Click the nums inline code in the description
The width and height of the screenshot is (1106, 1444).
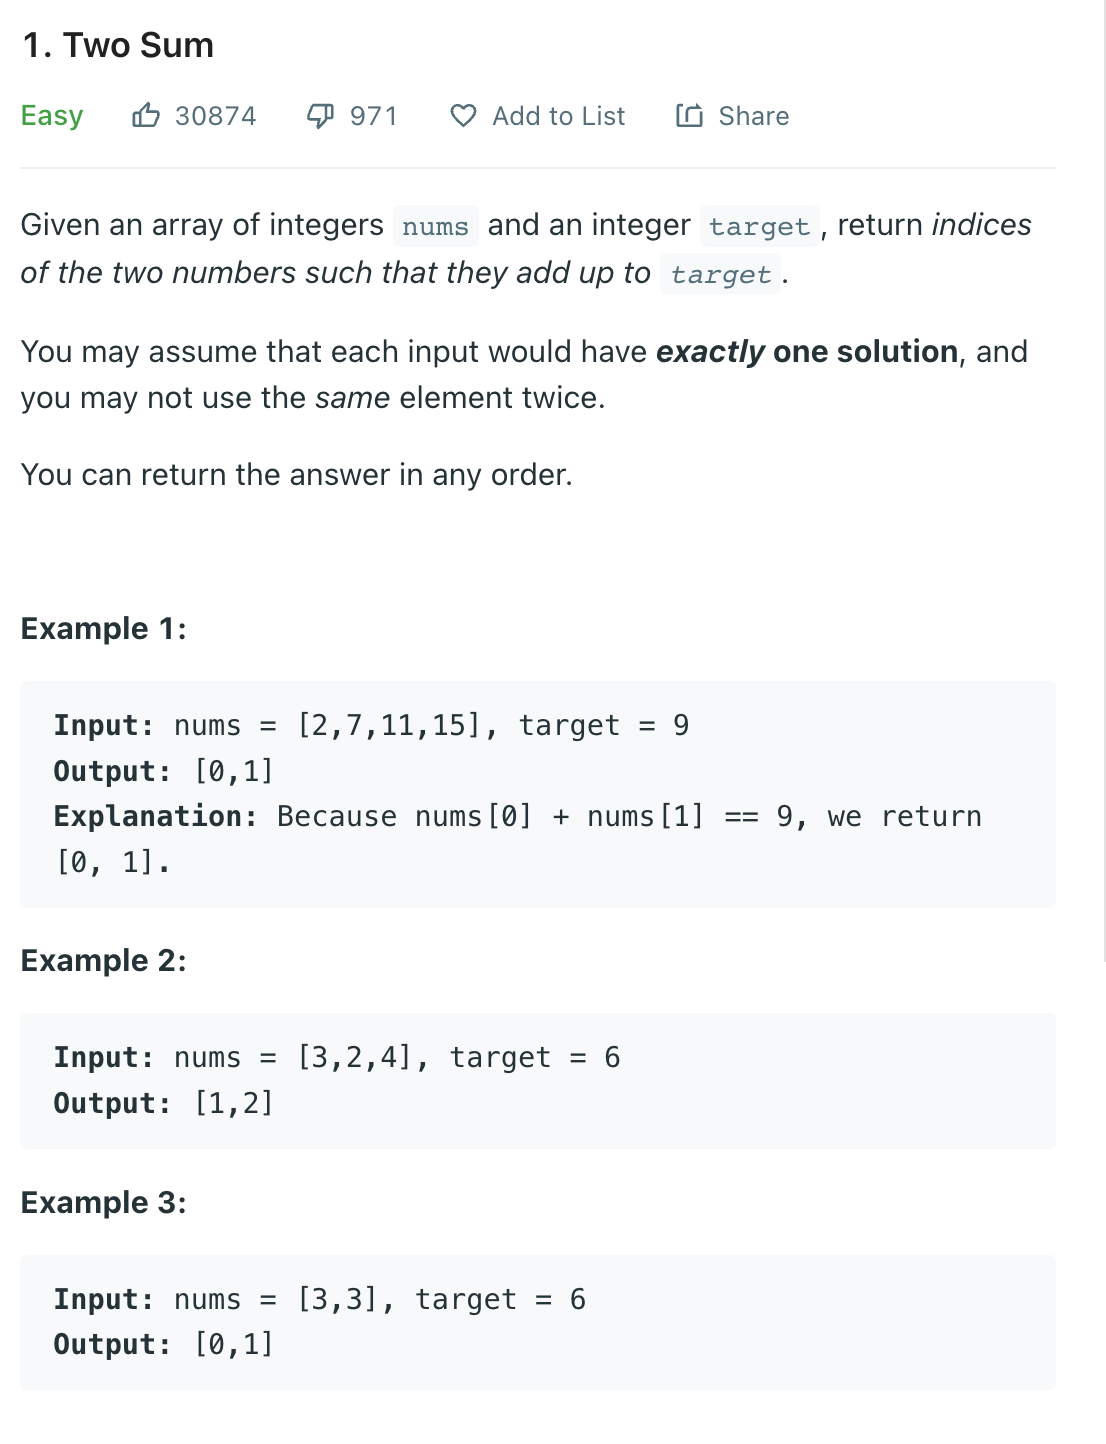(x=435, y=226)
